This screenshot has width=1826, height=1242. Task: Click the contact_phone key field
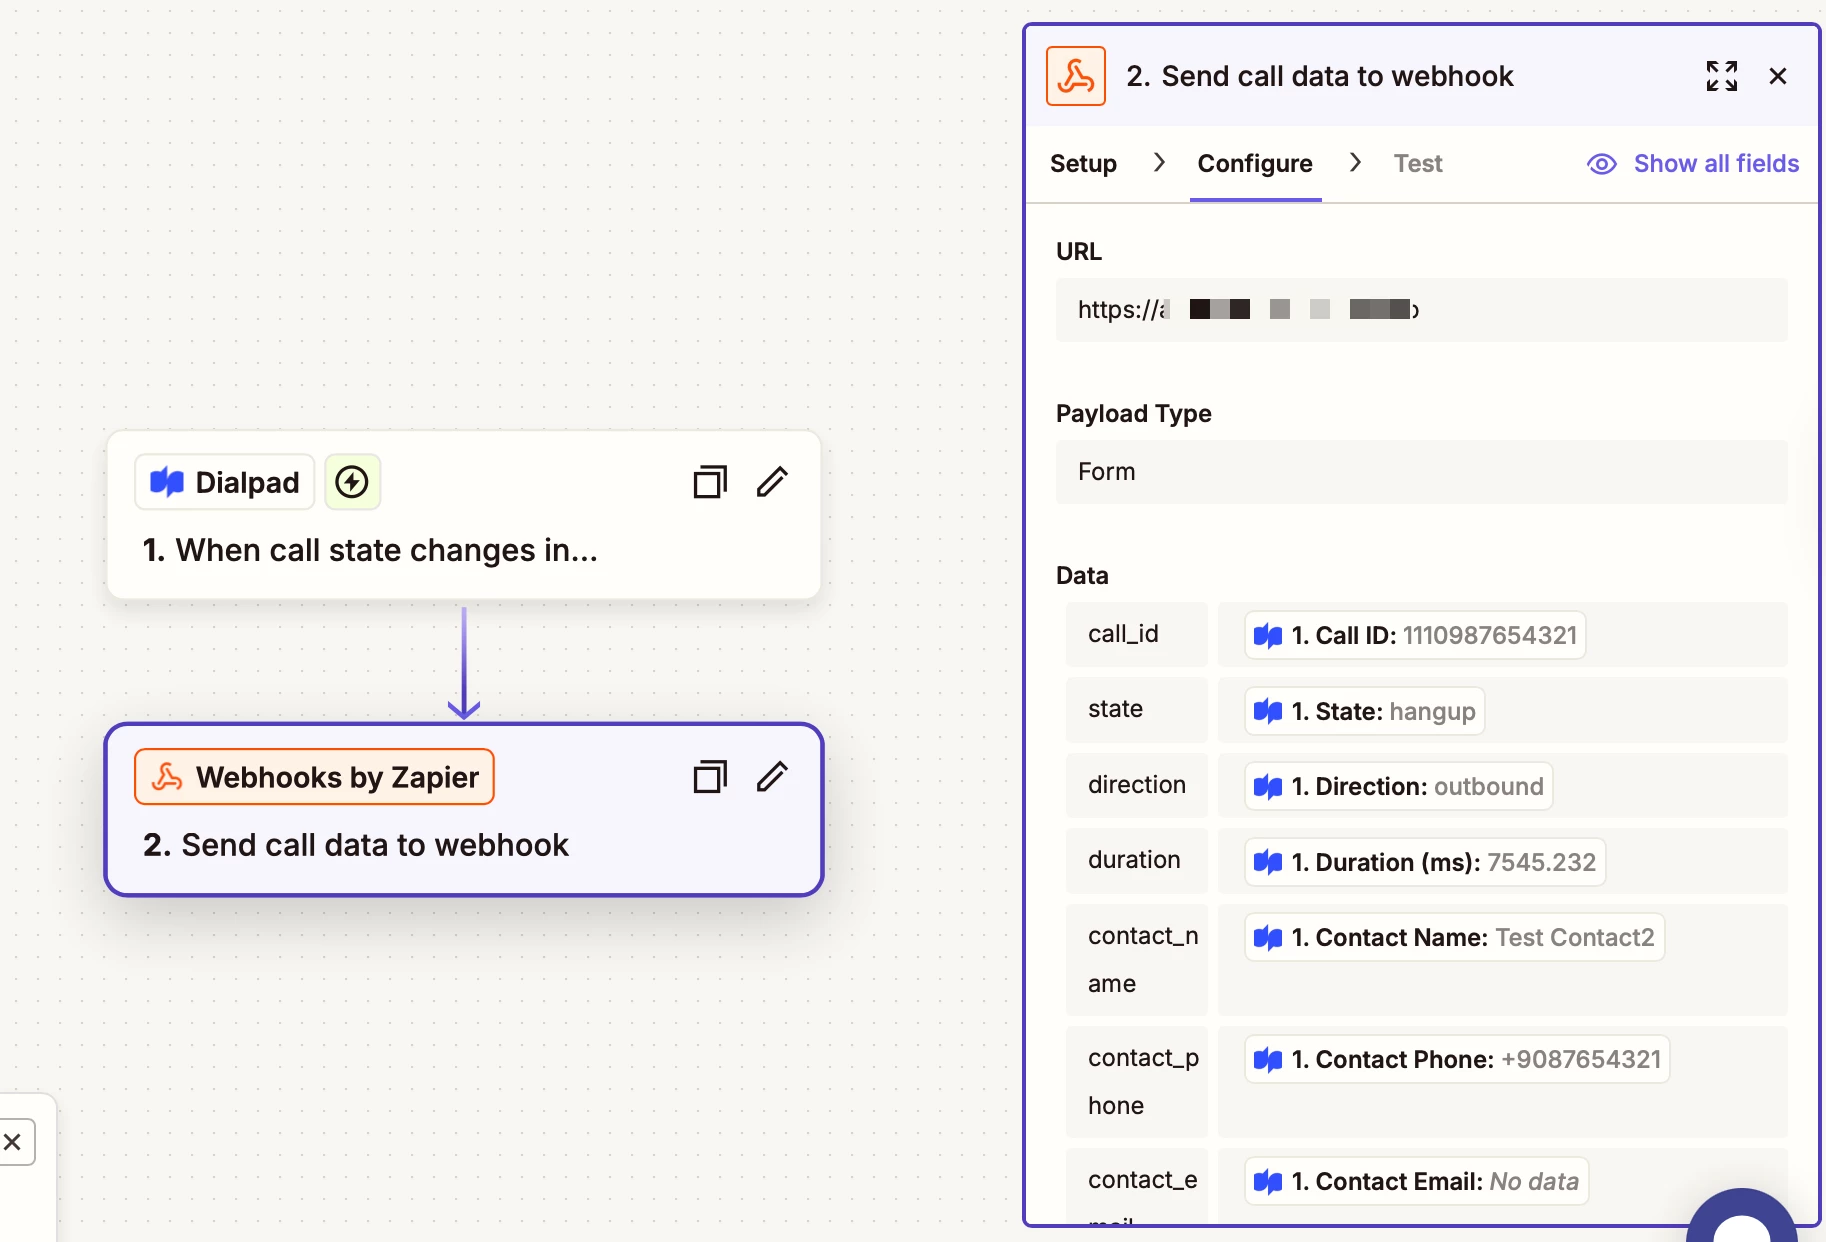(x=1137, y=1082)
